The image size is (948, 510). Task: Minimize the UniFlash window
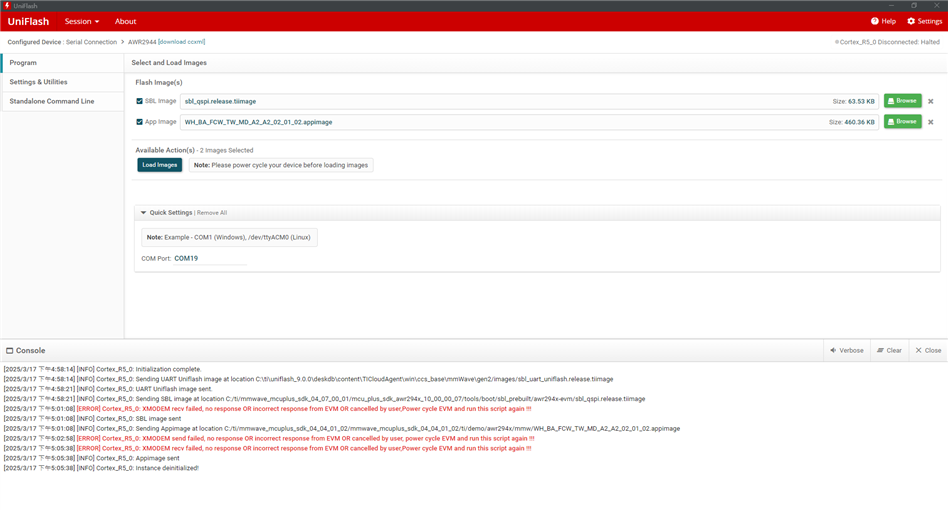(891, 5)
